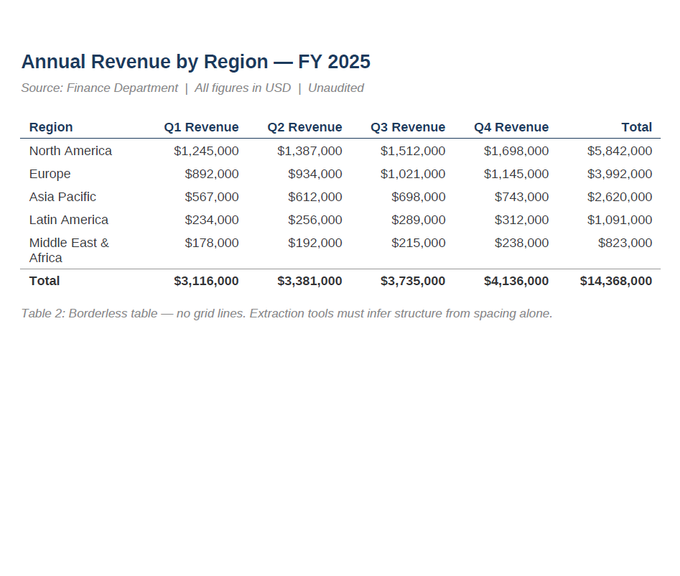Viewport: 680px width, 576px height.
Task: Click the Q4 Revenue column header
Action: [x=511, y=127]
